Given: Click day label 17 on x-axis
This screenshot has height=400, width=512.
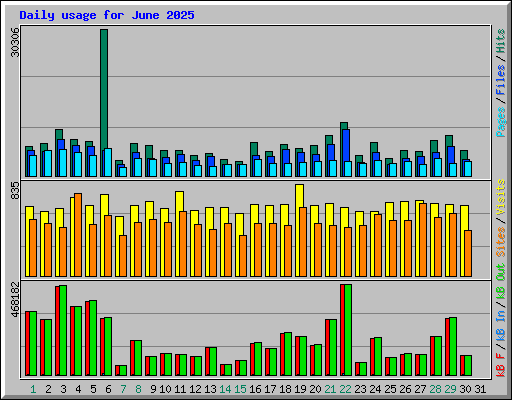Looking at the screenshot, I should pyautogui.click(x=270, y=389).
